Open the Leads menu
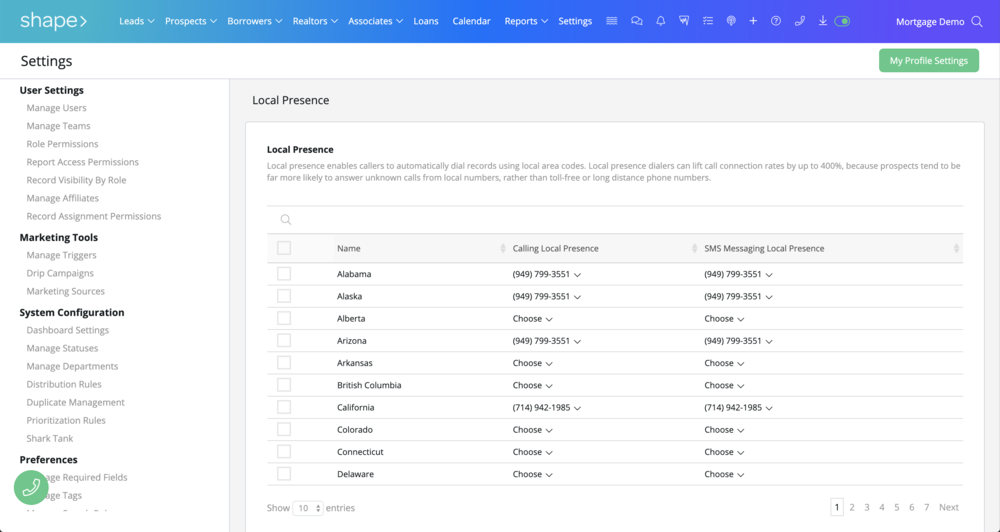The width and height of the screenshot is (1000, 532). [x=136, y=21]
